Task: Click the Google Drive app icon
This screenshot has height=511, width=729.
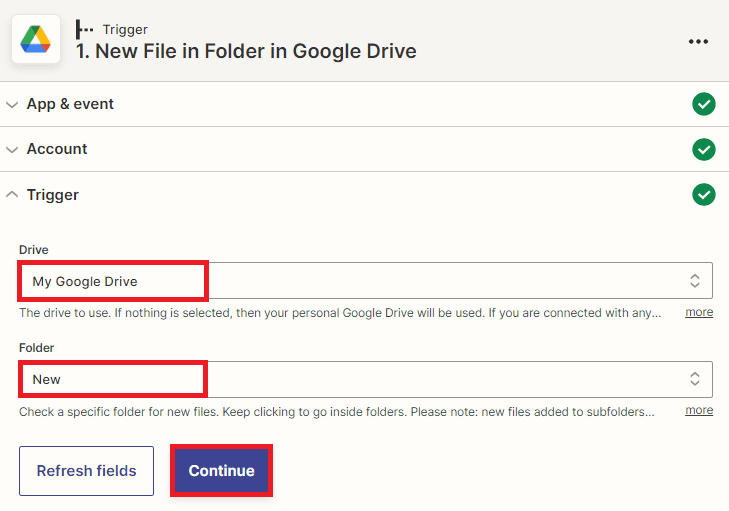Action: [35, 40]
